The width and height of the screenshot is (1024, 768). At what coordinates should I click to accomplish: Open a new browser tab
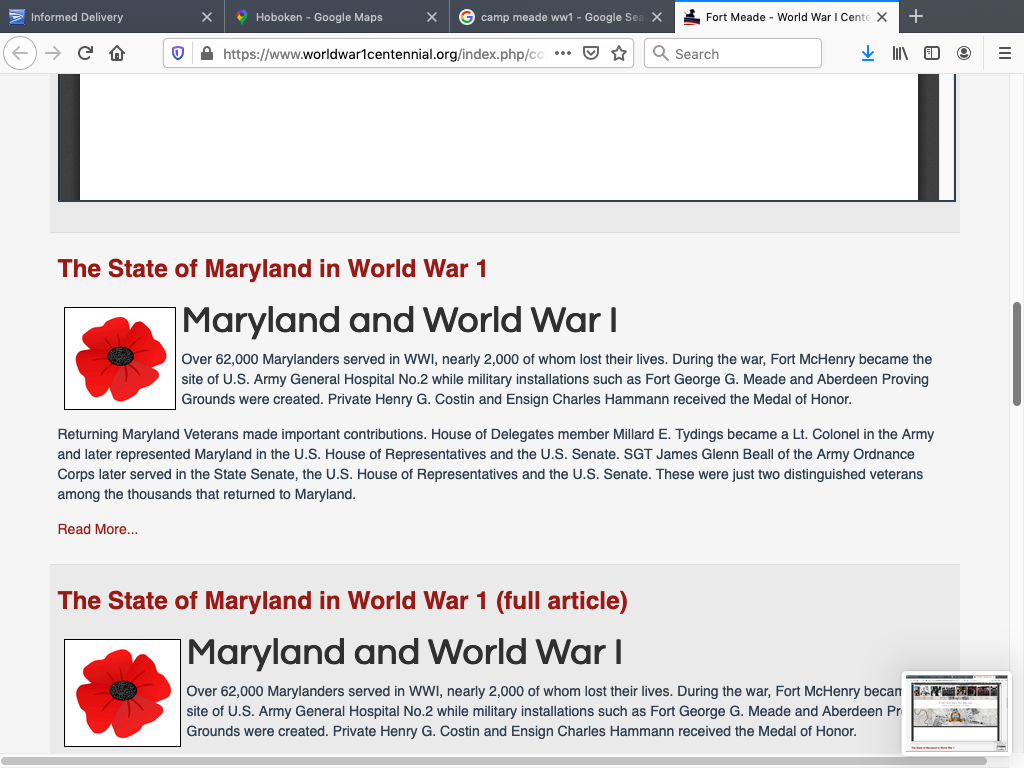tap(916, 17)
